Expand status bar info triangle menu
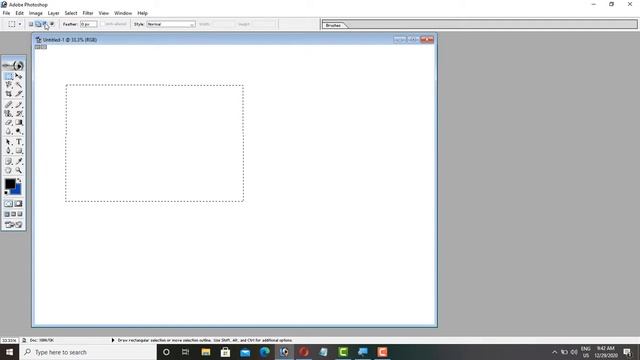 click(x=113, y=340)
